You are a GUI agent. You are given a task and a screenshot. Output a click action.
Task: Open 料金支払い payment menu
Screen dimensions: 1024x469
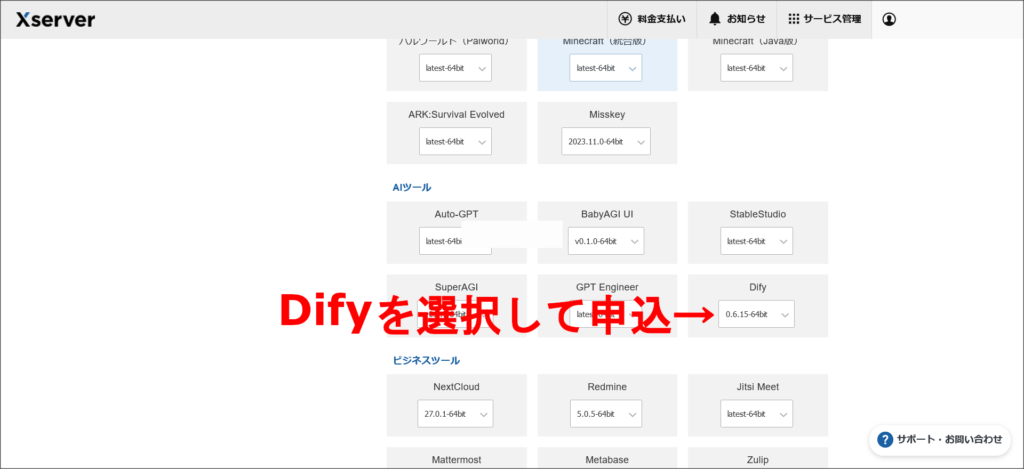click(652, 20)
